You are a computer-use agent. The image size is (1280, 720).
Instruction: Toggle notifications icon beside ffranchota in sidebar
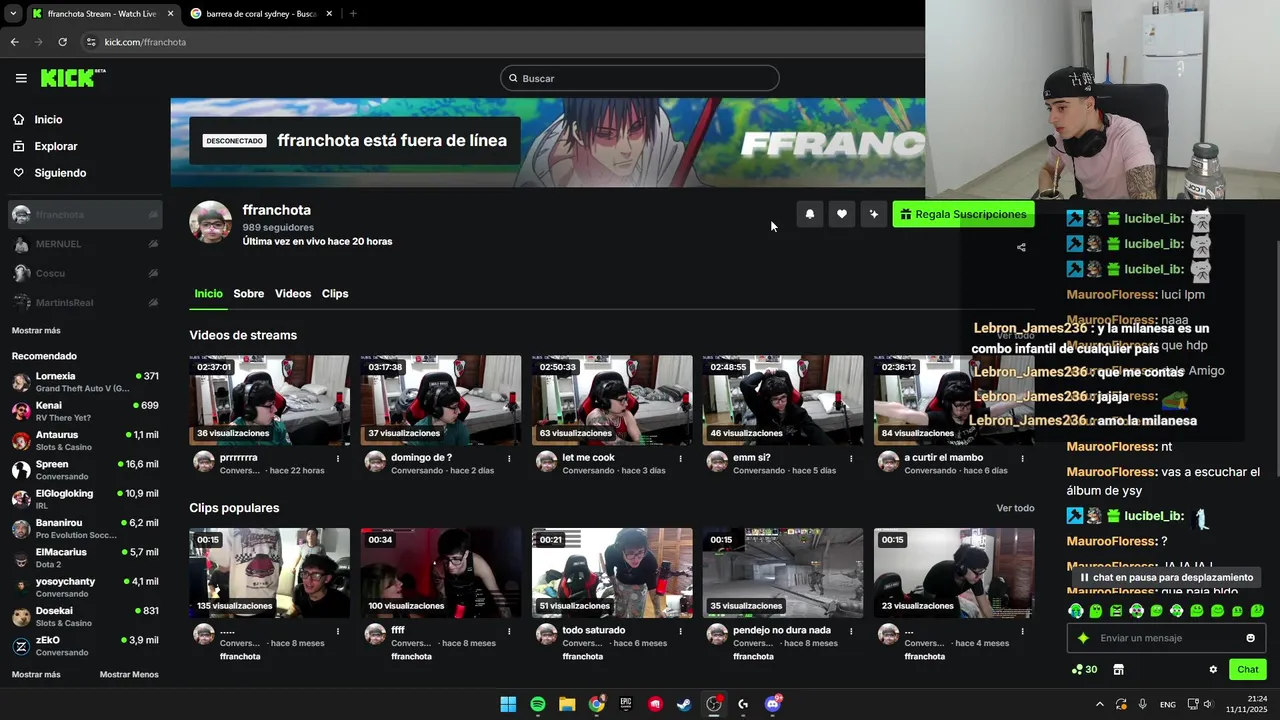[x=153, y=215]
